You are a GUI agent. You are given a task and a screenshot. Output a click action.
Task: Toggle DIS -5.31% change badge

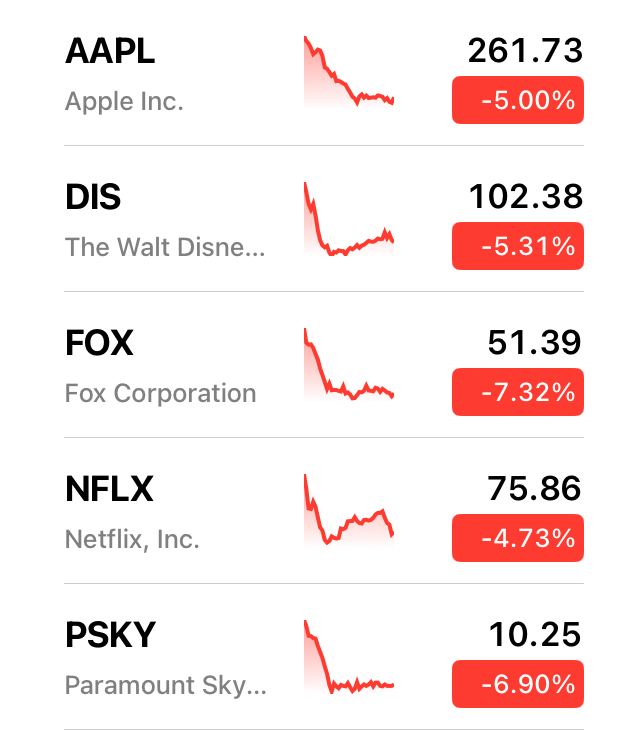coord(517,247)
